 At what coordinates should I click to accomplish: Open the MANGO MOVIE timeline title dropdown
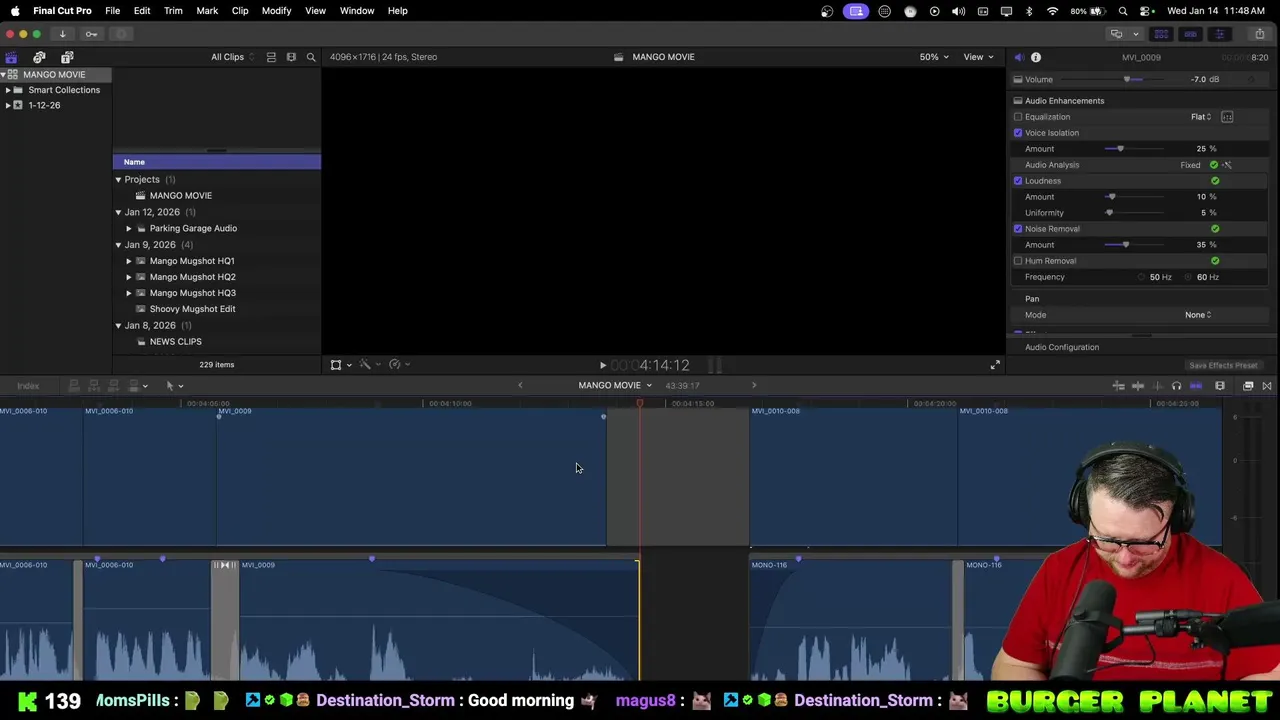pos(615,386)
